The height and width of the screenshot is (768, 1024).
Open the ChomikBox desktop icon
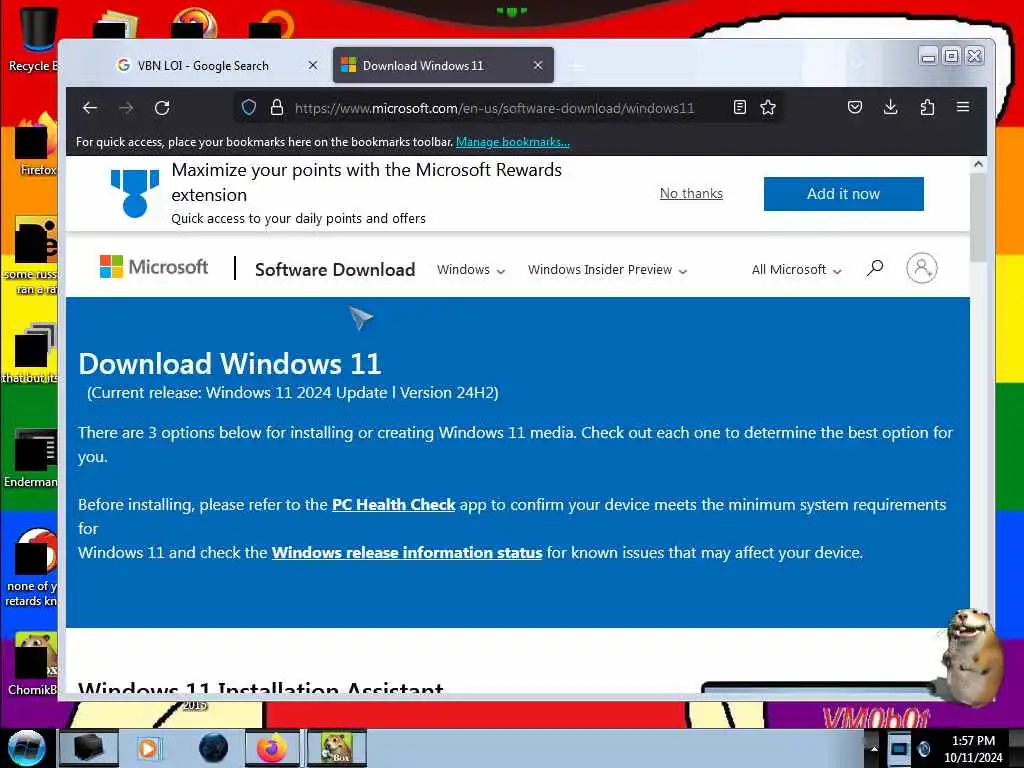tap(33, 664)
